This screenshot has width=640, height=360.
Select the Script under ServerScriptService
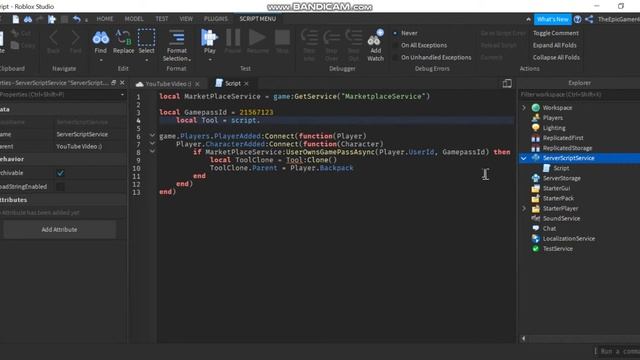(x=561, y=168)
